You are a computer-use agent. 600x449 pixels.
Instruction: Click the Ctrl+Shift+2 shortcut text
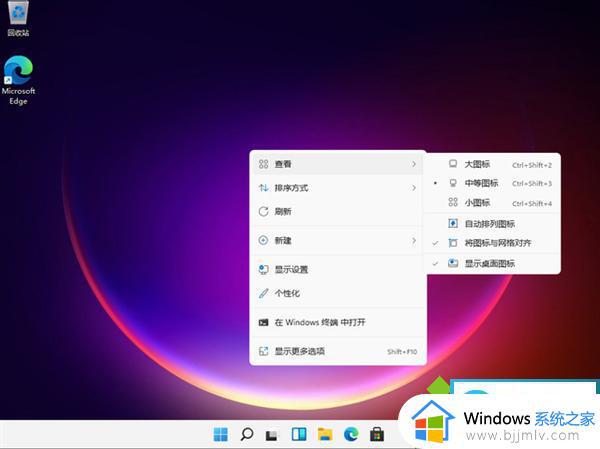tap(532, 165)
